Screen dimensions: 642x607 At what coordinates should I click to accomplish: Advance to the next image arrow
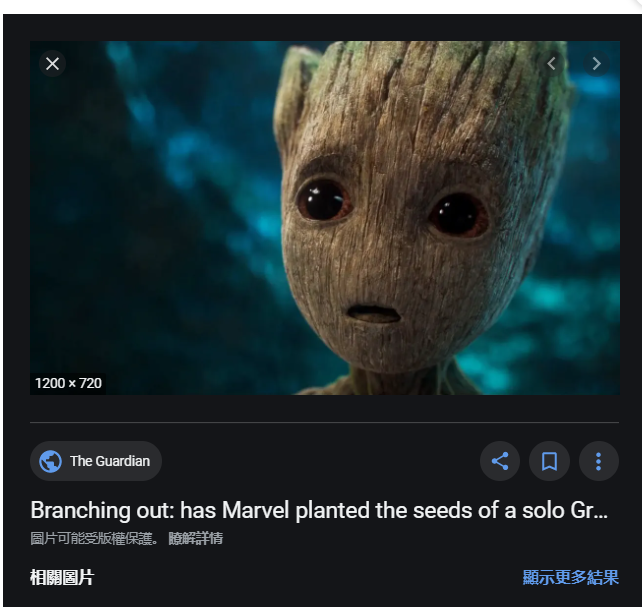click(597, 64)
